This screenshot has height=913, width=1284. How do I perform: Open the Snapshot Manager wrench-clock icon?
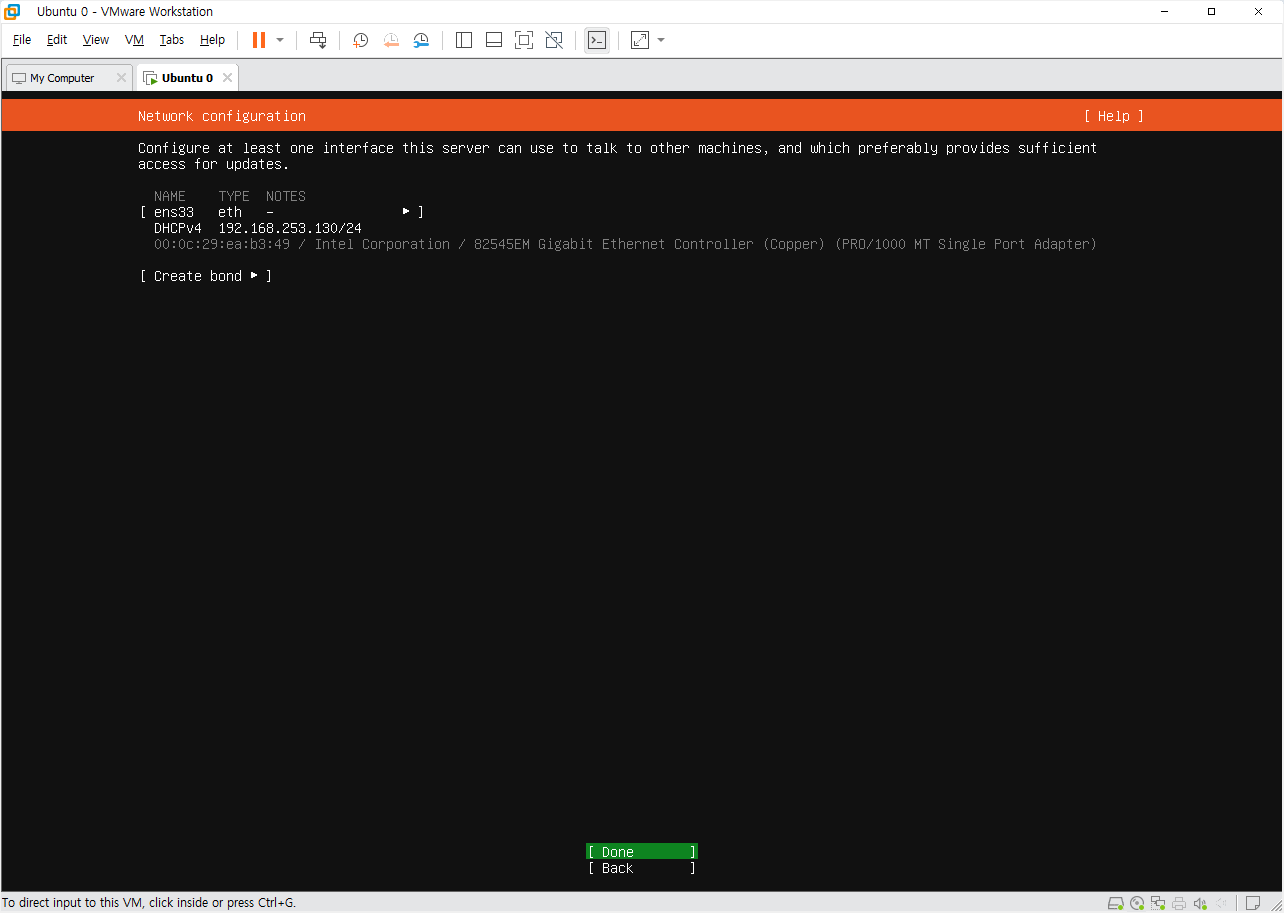421,40
